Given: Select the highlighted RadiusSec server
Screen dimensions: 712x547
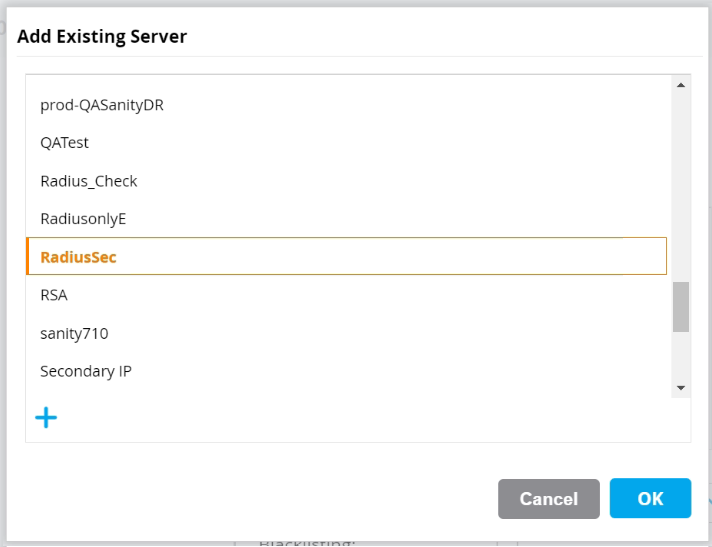Looking at the screenshot, I should pos(78,257).
